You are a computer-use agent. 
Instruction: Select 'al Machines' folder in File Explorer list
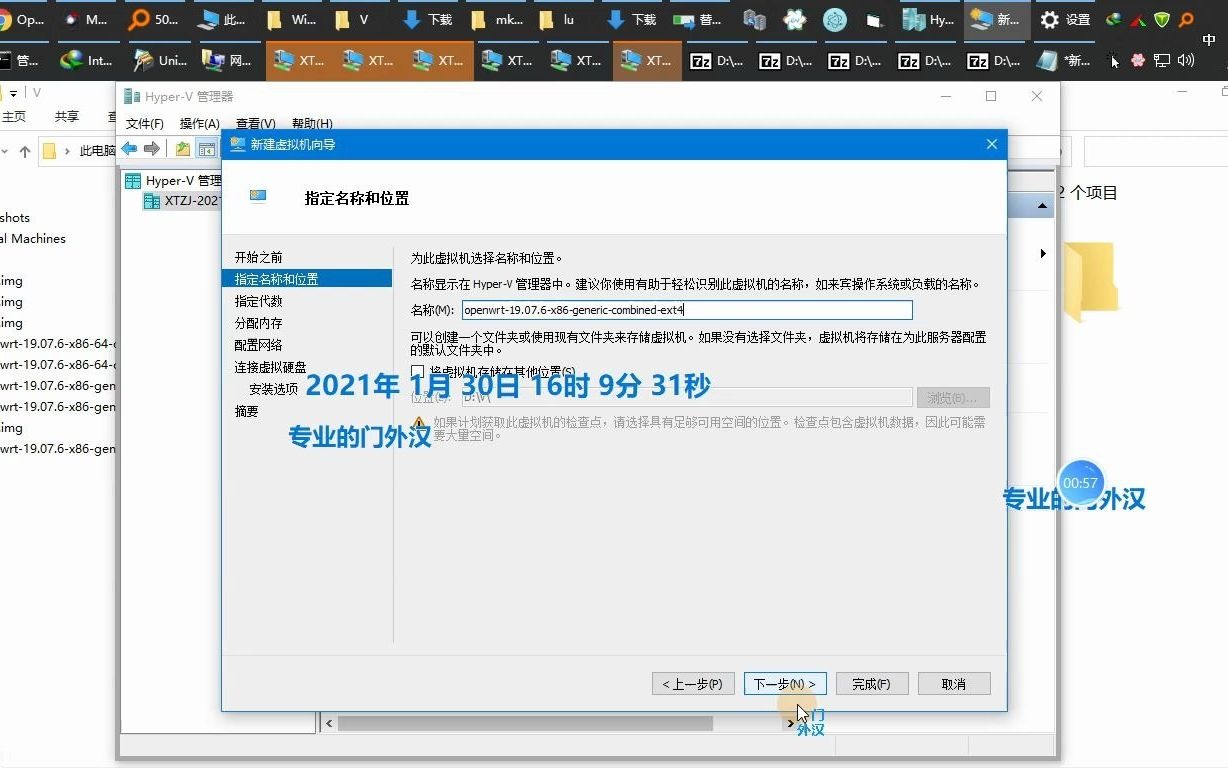pos(33,238)
